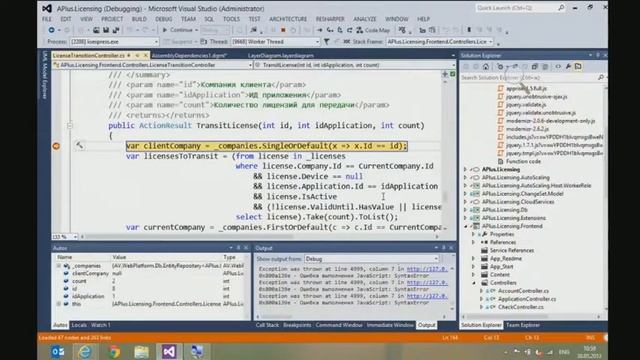Select jquery.validate.js in Solution Explorer
This screenshot has width=640, height=360.
[x=526, y=105]
